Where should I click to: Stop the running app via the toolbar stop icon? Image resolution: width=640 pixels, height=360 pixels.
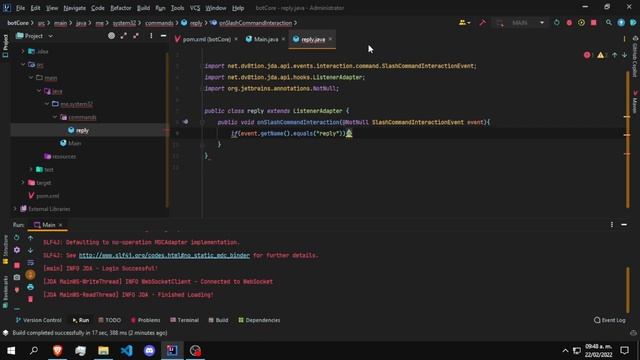593,23
